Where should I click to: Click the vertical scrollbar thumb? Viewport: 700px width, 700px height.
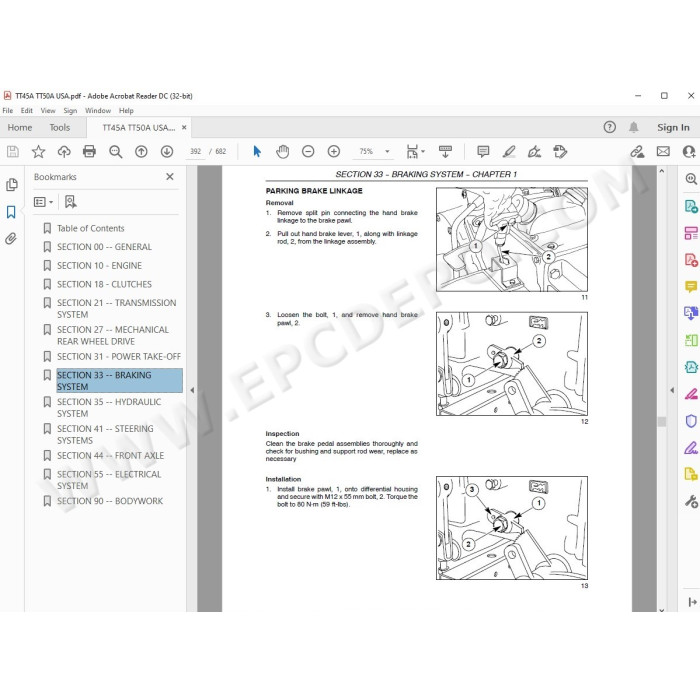coord(662,421)
